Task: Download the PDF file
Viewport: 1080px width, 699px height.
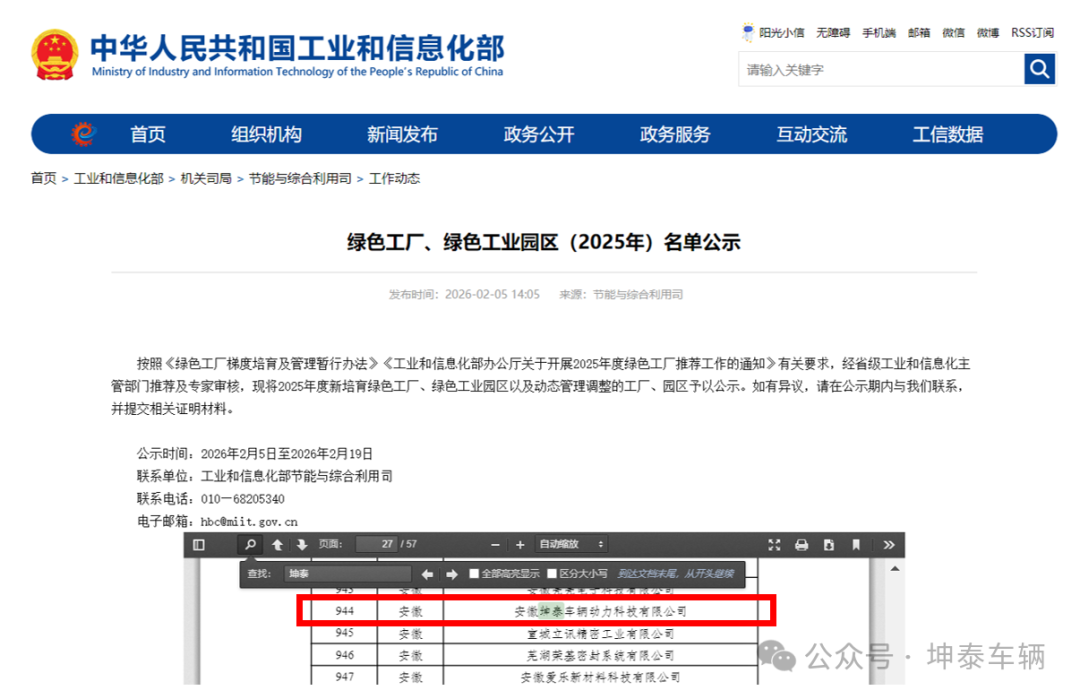Action: [828, 544]
